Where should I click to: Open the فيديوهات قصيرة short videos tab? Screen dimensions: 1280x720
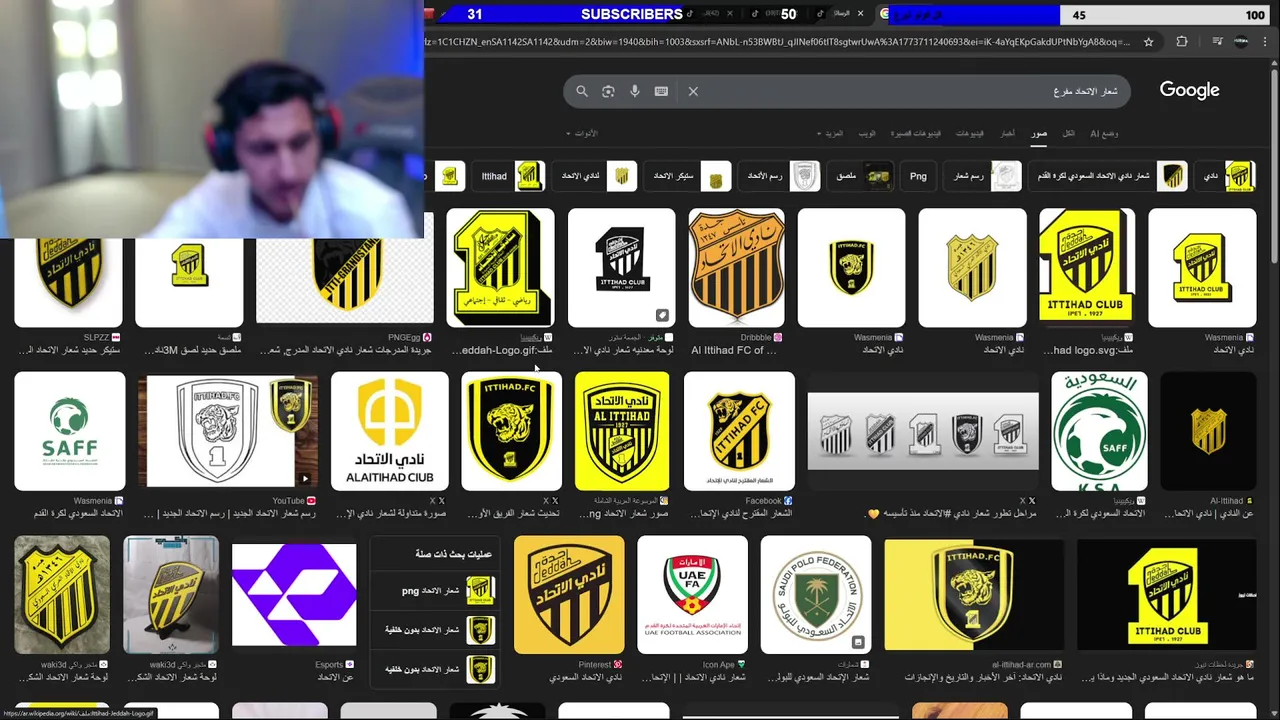[915, 133]
